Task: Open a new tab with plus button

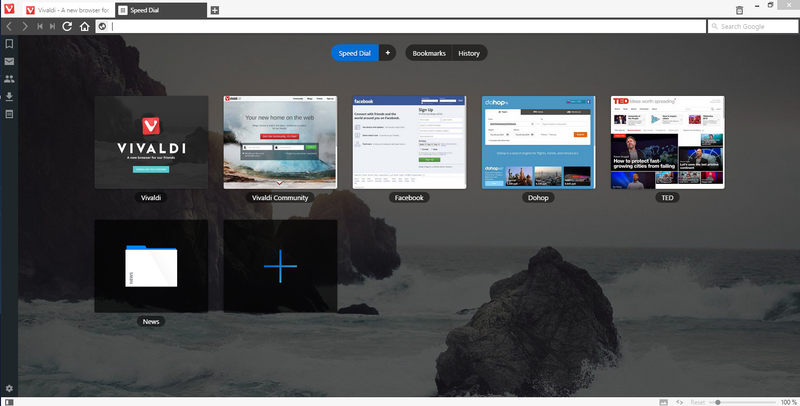Action: coord(215,10)
